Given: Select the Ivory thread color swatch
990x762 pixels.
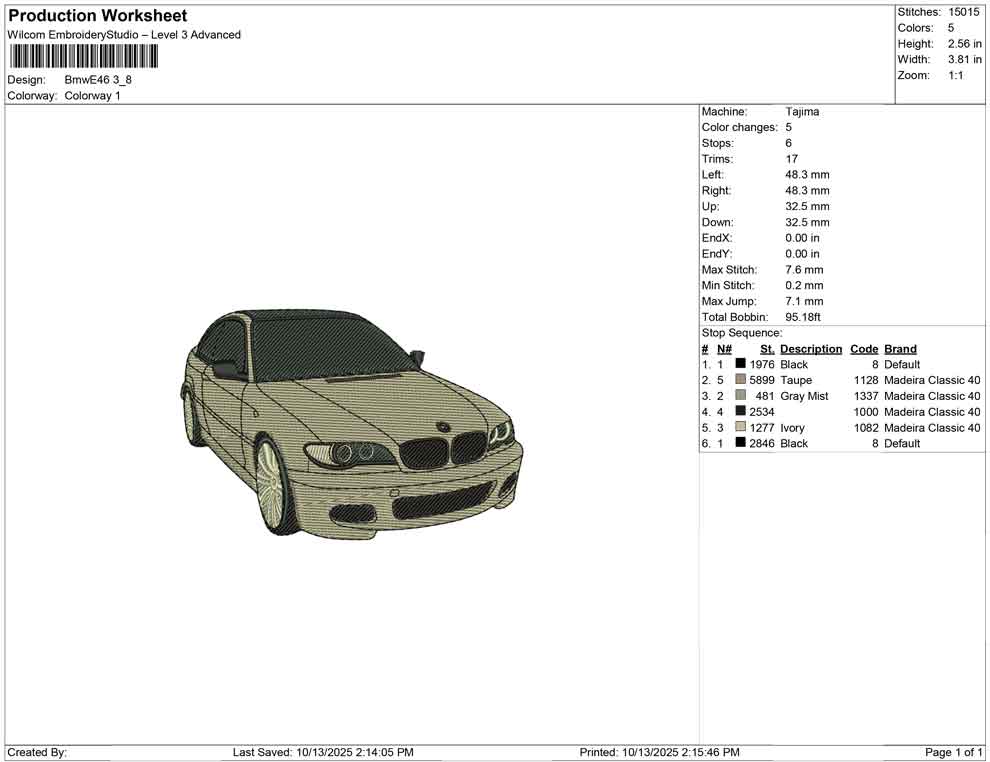Looking at the screenshot, I should [x=740, y=428].
